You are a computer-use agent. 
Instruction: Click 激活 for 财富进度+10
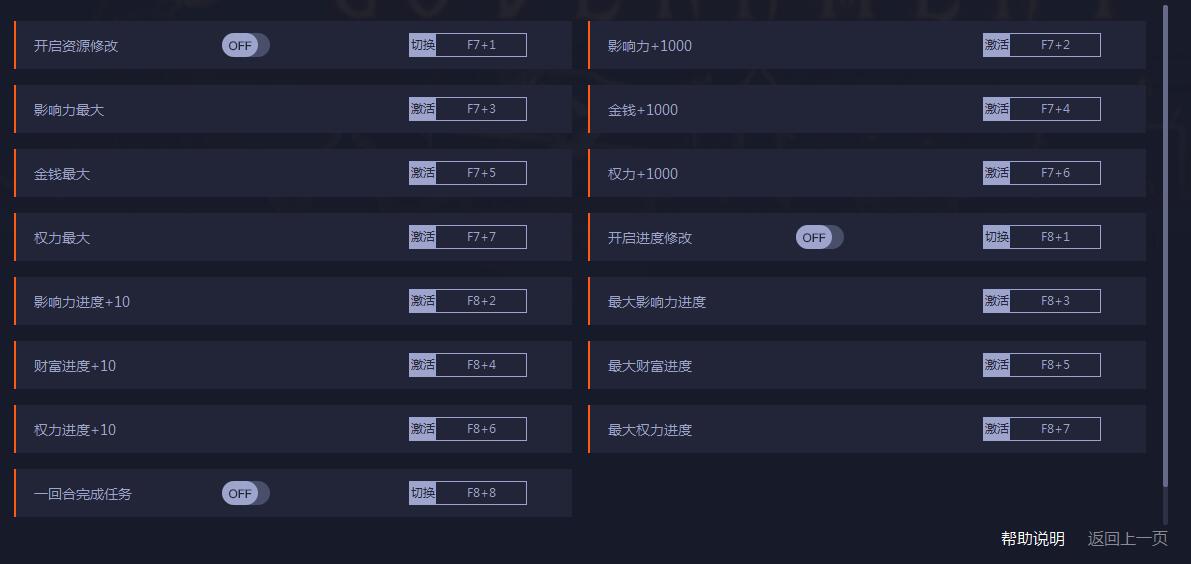422,365
